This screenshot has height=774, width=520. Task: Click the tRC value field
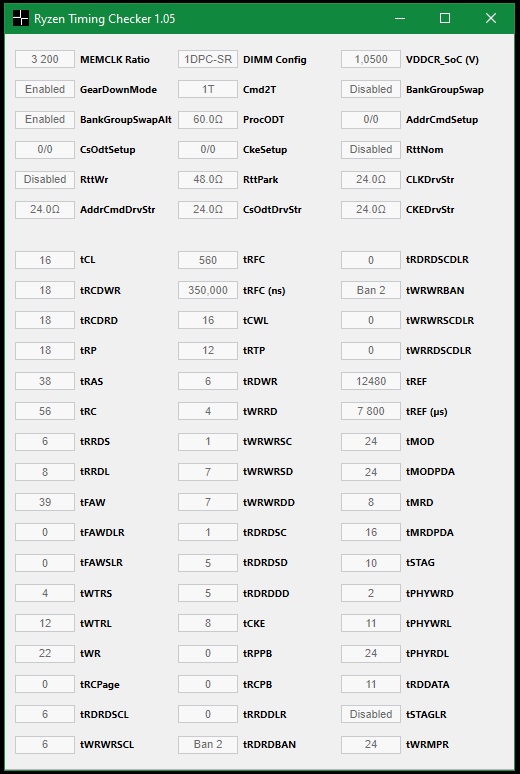[x=45, y=411]
